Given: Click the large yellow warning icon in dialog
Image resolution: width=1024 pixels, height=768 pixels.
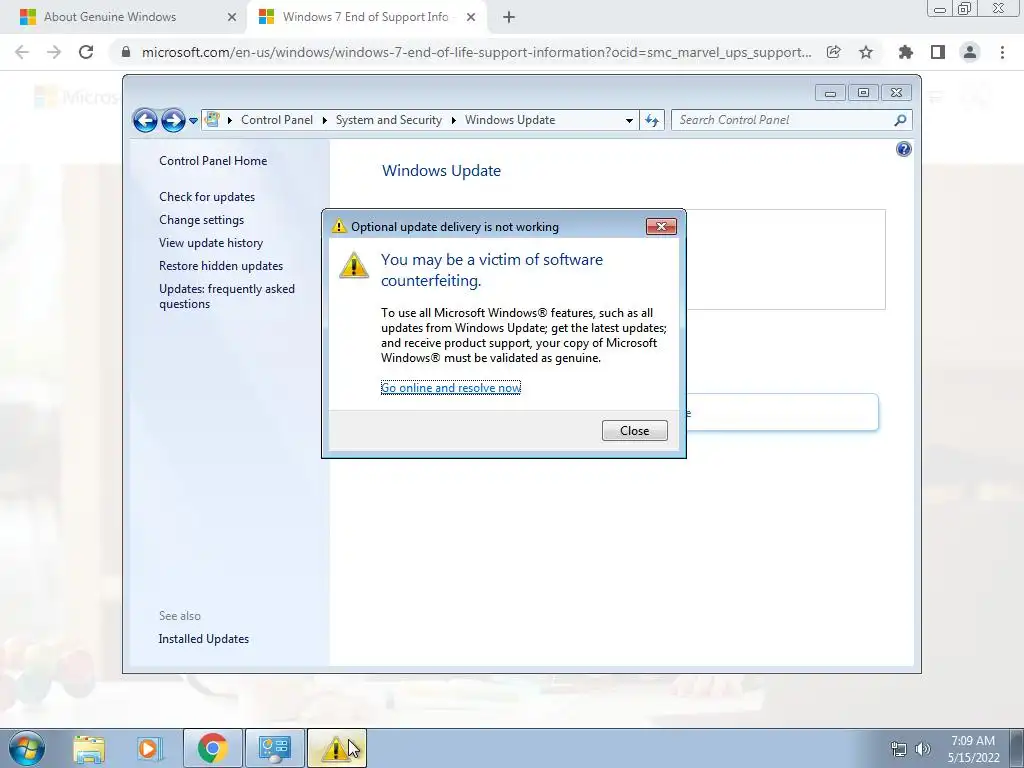Looking at the screenshot, I should [x=354, y=264].
